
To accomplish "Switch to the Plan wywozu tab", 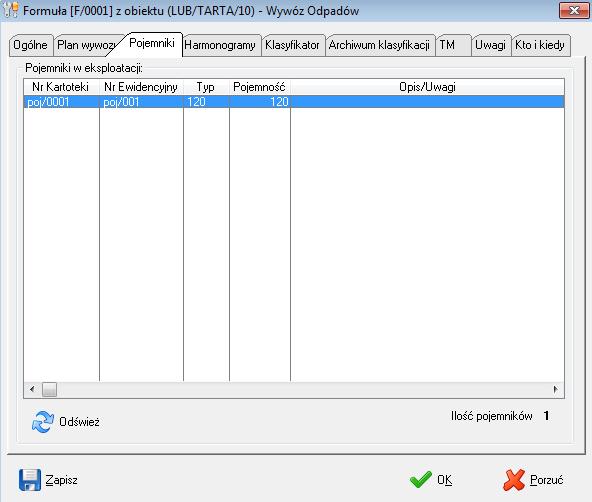I will coord(86,45).
